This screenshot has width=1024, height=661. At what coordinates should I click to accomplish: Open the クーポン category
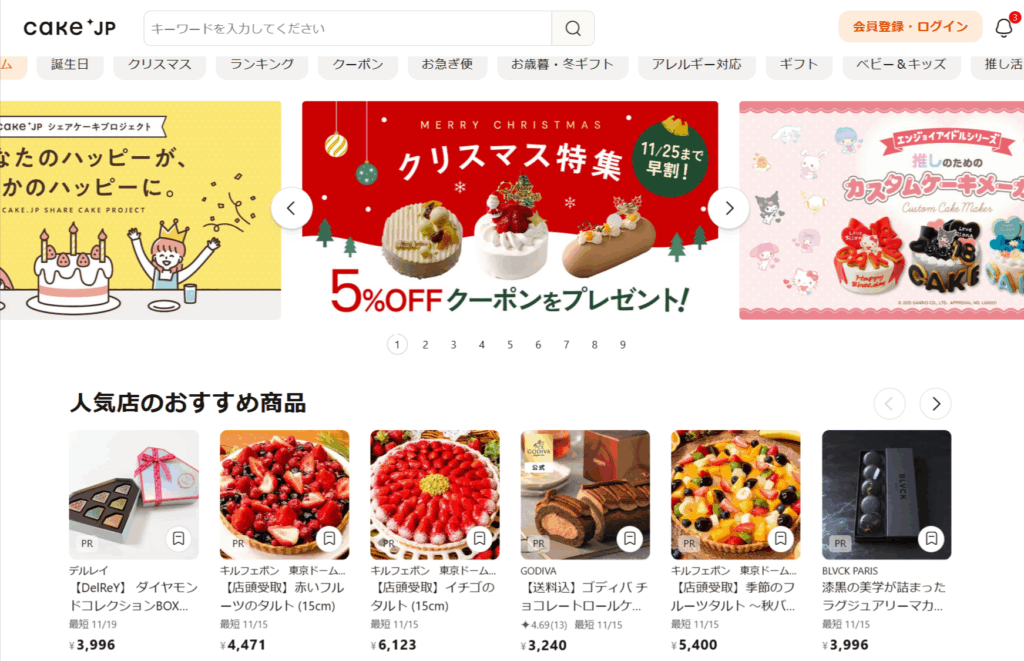[358, 65]
